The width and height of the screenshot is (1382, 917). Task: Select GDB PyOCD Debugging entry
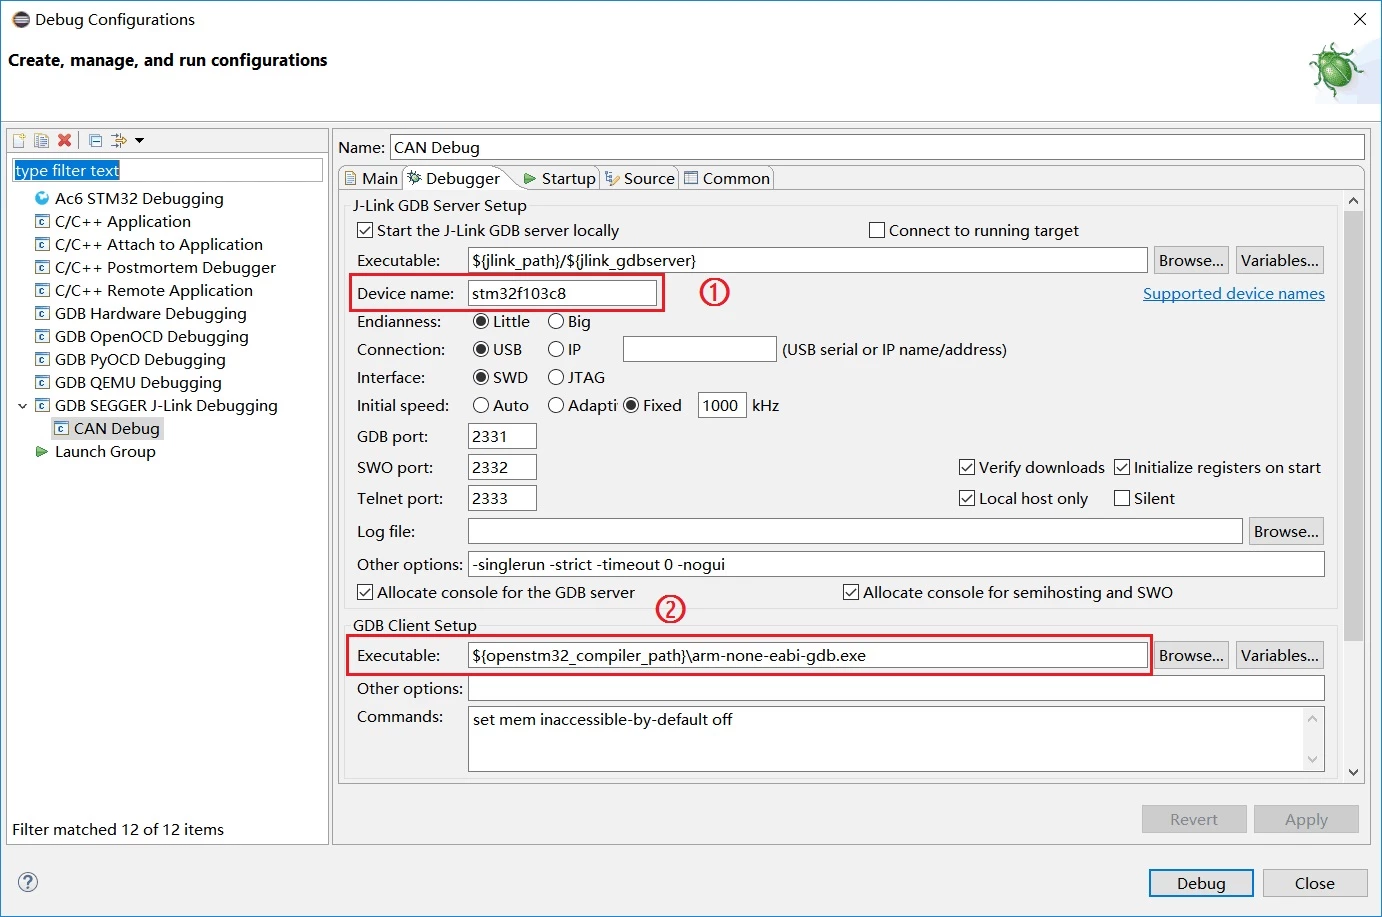(140, 359)
